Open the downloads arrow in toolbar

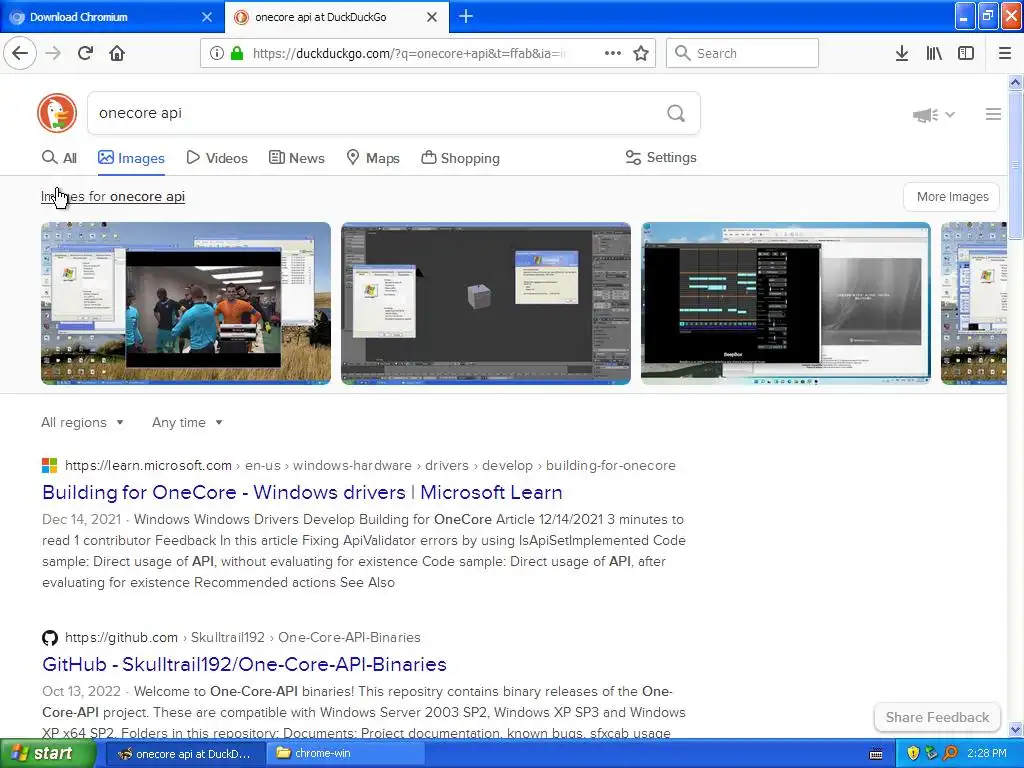pyautogui.click(x=902, y=54)
